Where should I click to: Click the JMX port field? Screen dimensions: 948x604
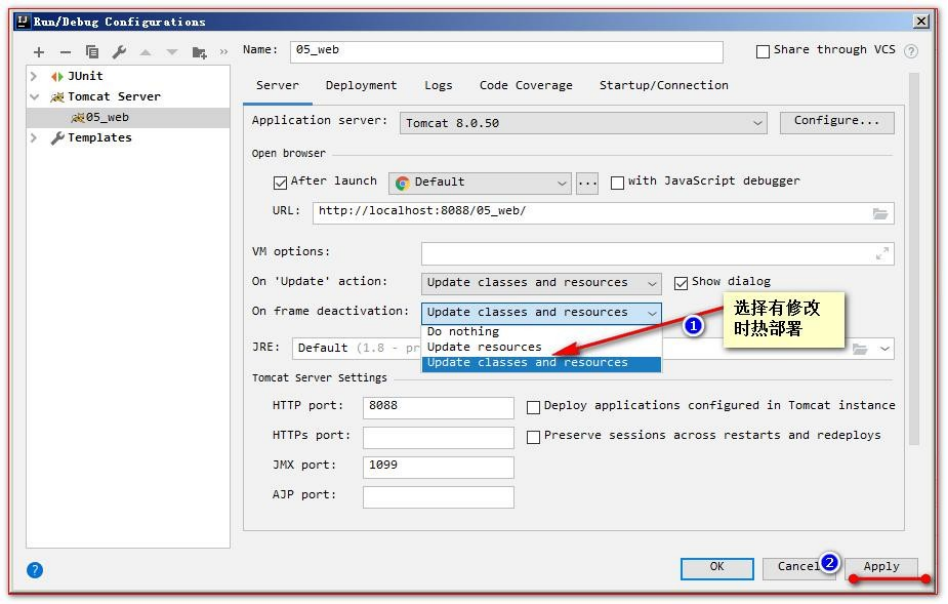(438, 467)
